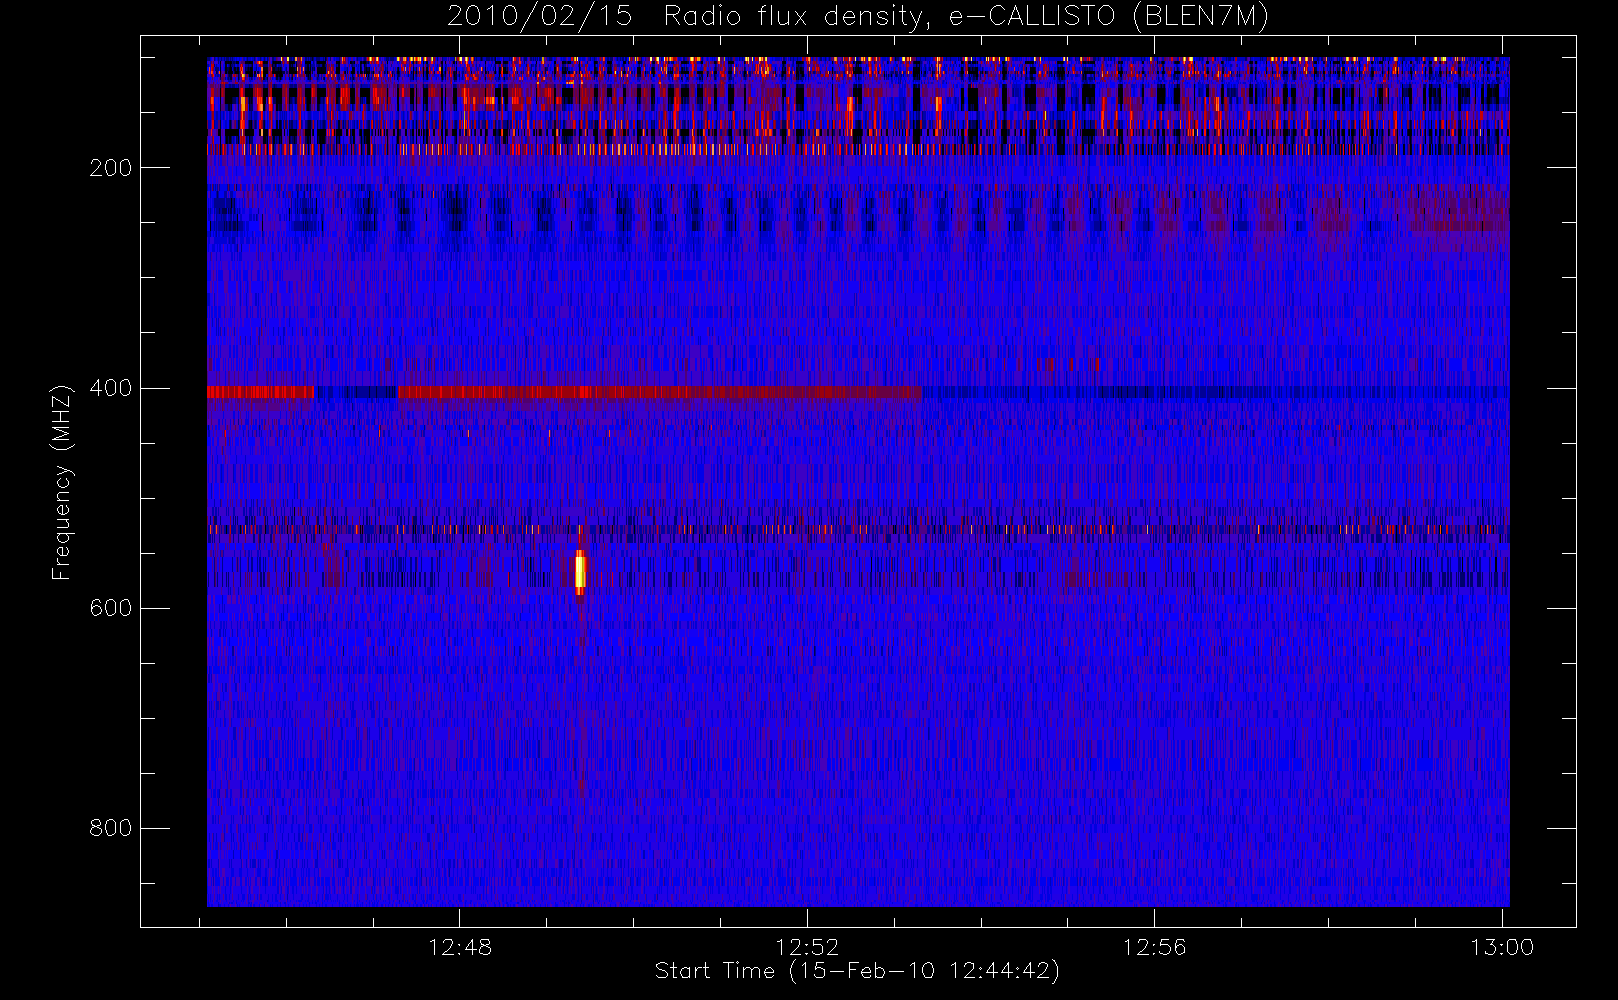Click the 600 frequency tick label
Screen dimensions: 1618x1000
click(x=110, y=608)
